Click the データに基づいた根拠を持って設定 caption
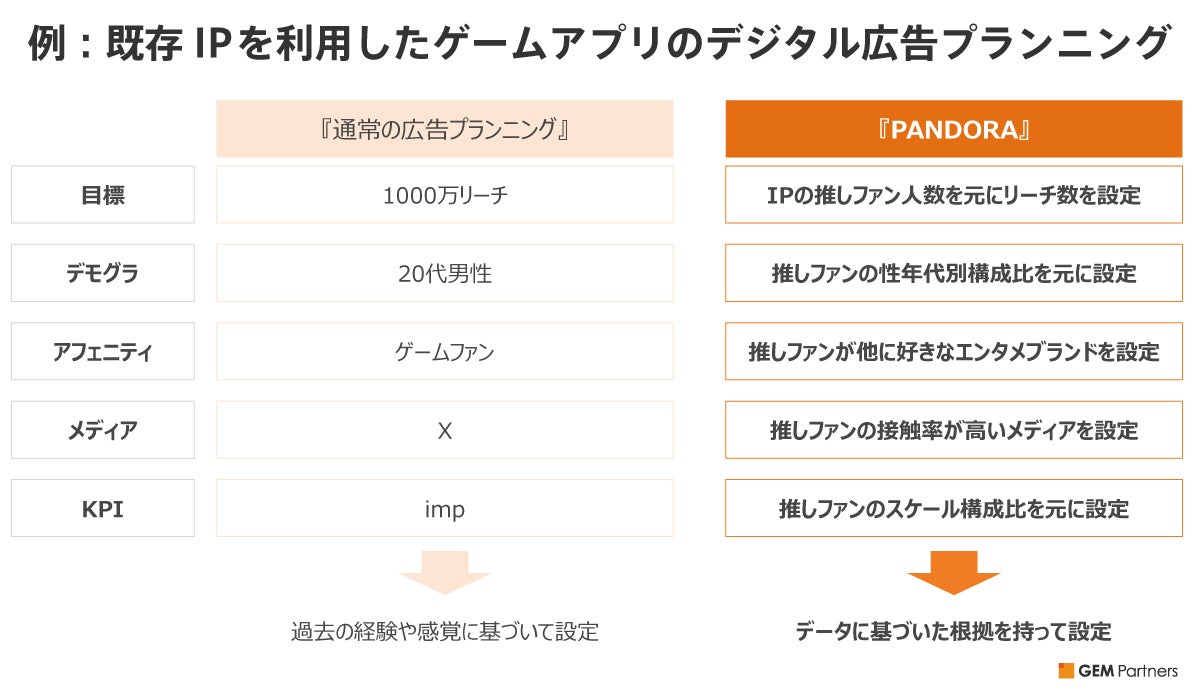 953,632
